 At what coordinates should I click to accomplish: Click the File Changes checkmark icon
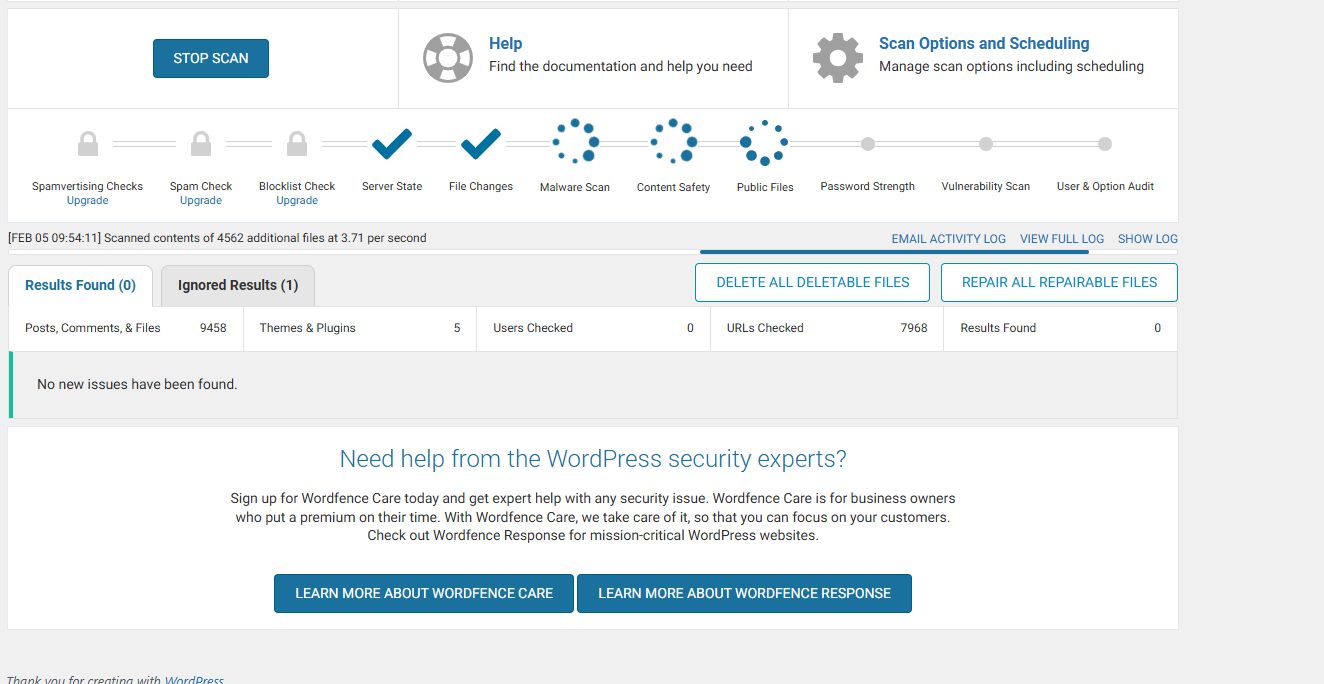(x=481, y=144)
